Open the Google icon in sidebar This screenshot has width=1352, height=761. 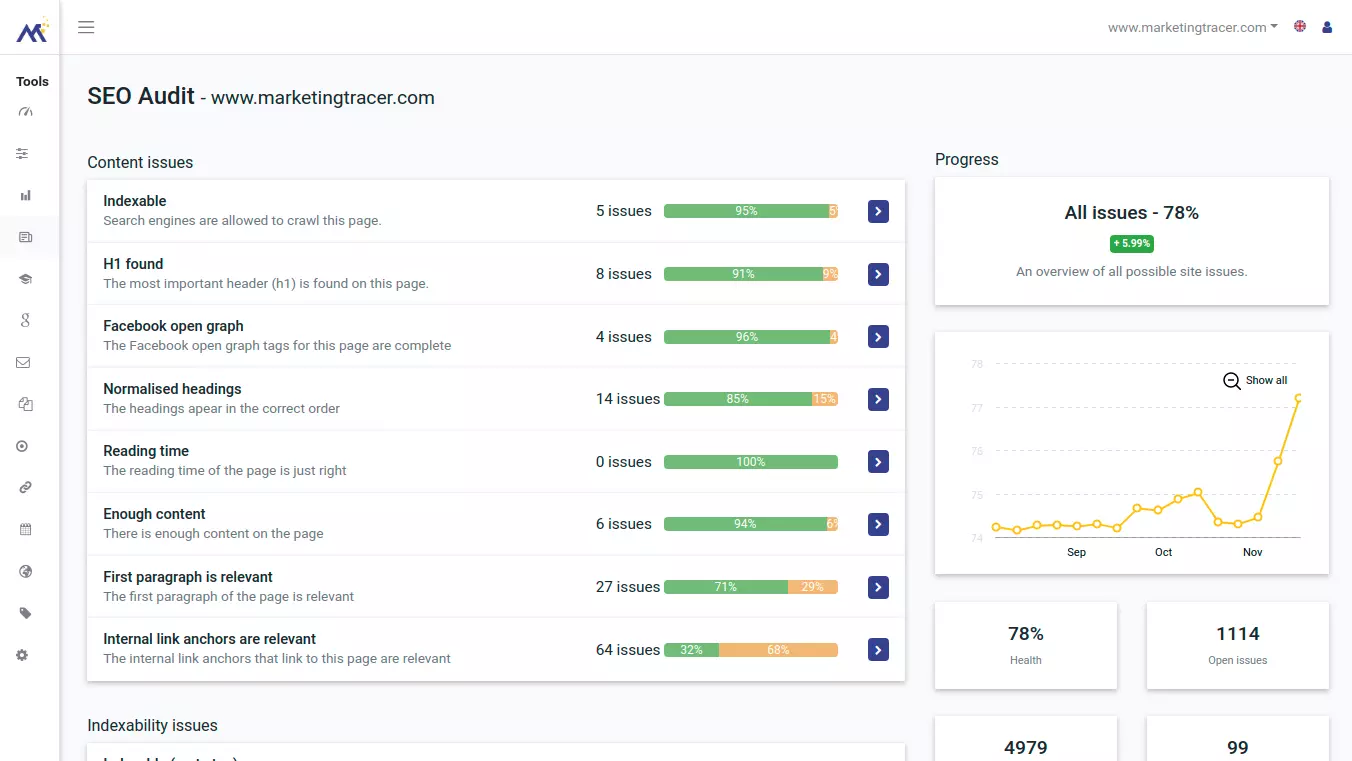click(x=26, y=320)
